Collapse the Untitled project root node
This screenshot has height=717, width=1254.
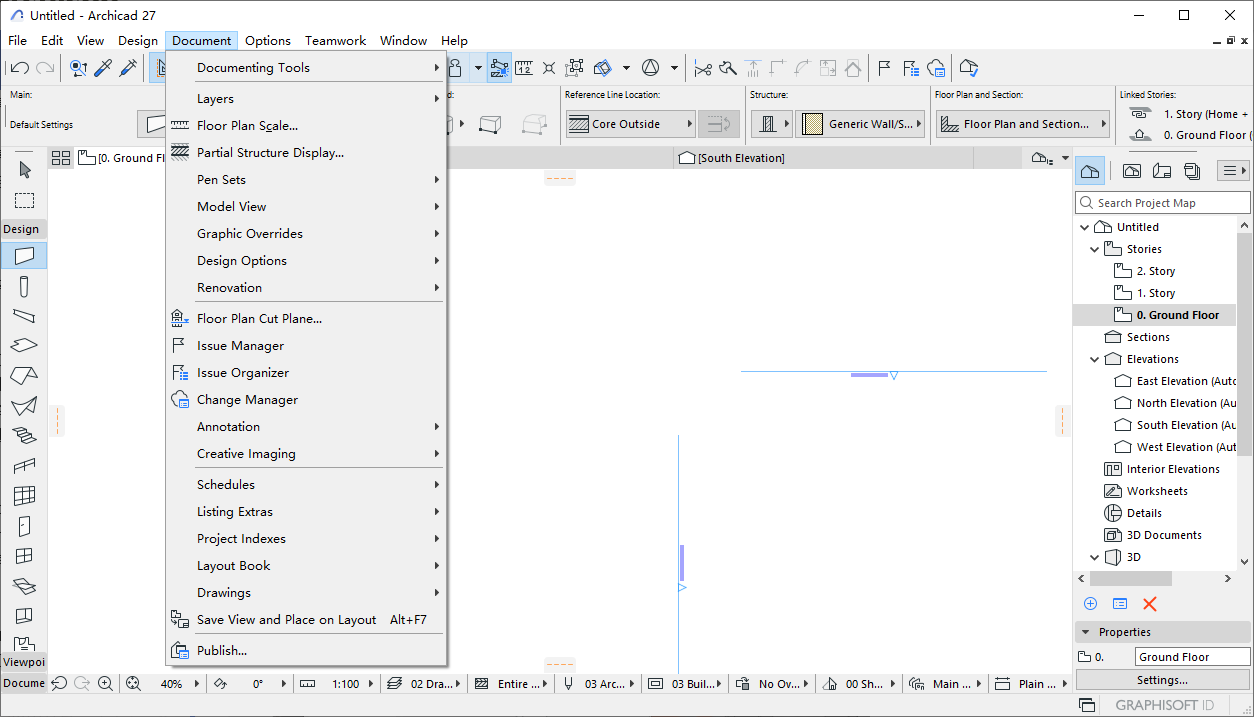1085,227
